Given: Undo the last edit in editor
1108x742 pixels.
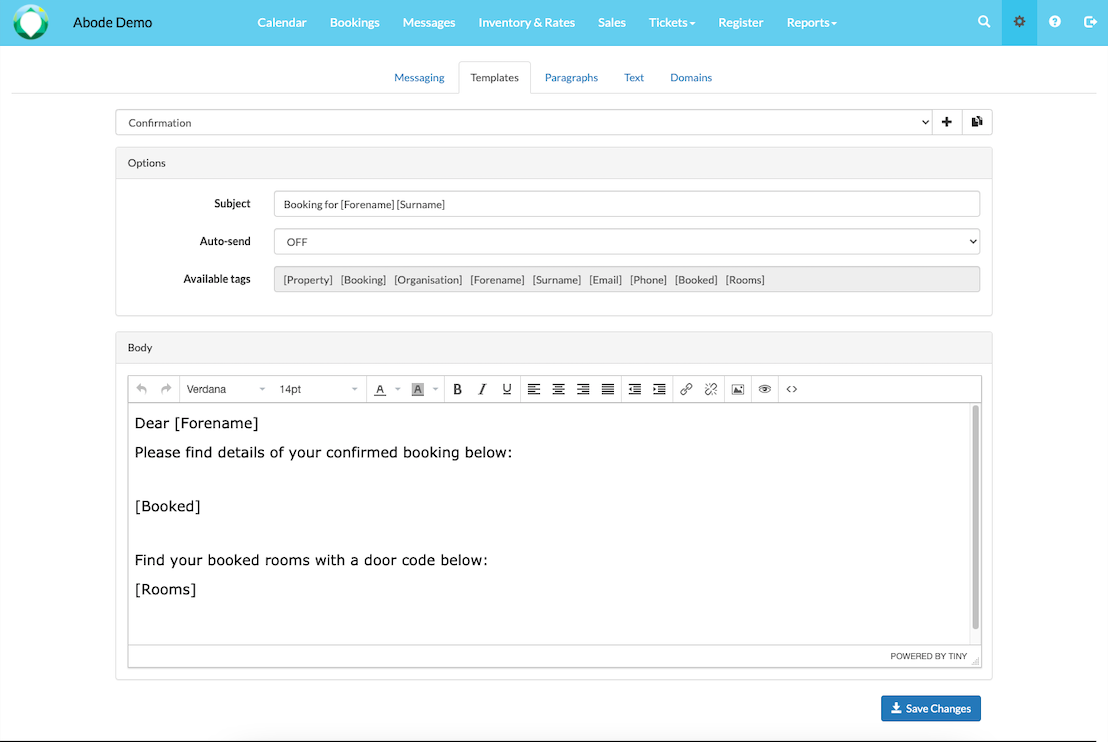Looking at the screenshot, I should [x=141, y=389].
